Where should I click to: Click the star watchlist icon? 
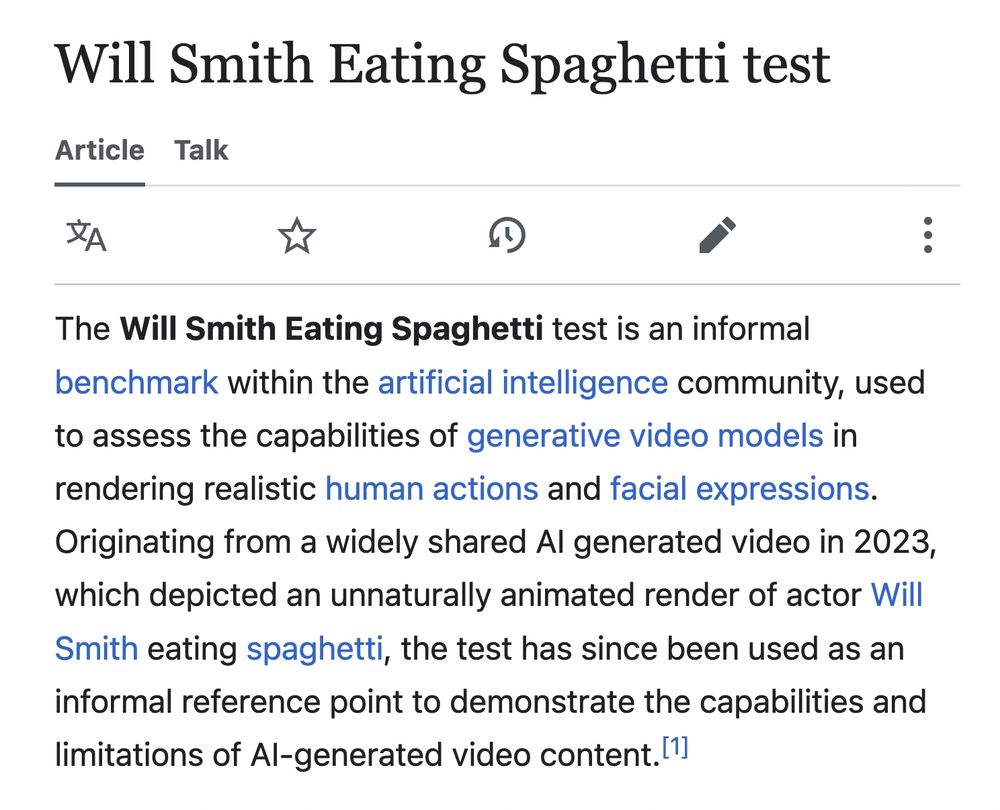(297, 236)
